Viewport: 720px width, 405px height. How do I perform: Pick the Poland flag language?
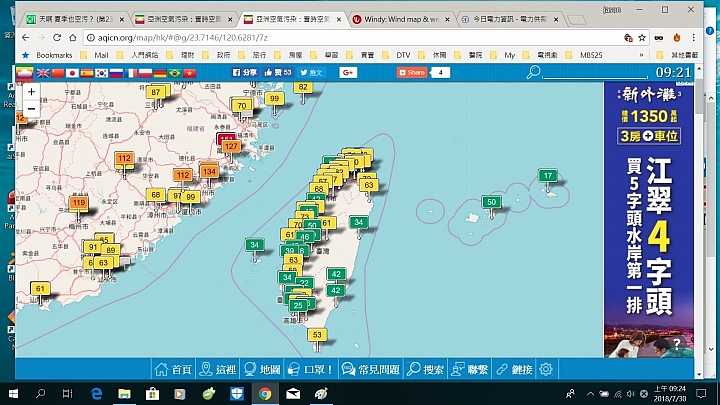point(146,73)
